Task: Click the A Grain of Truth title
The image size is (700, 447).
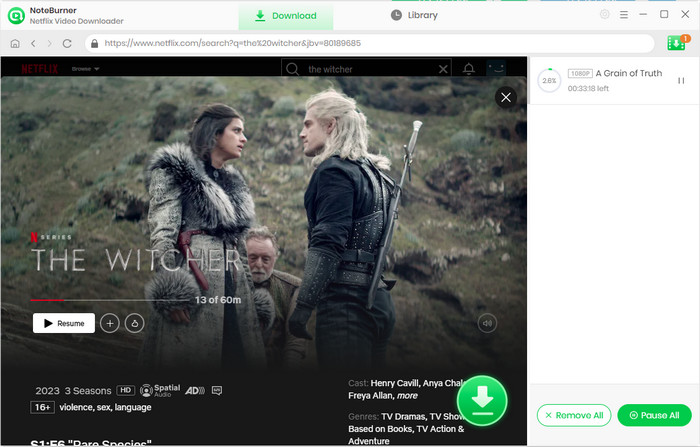Action: (x=629, y=73)
